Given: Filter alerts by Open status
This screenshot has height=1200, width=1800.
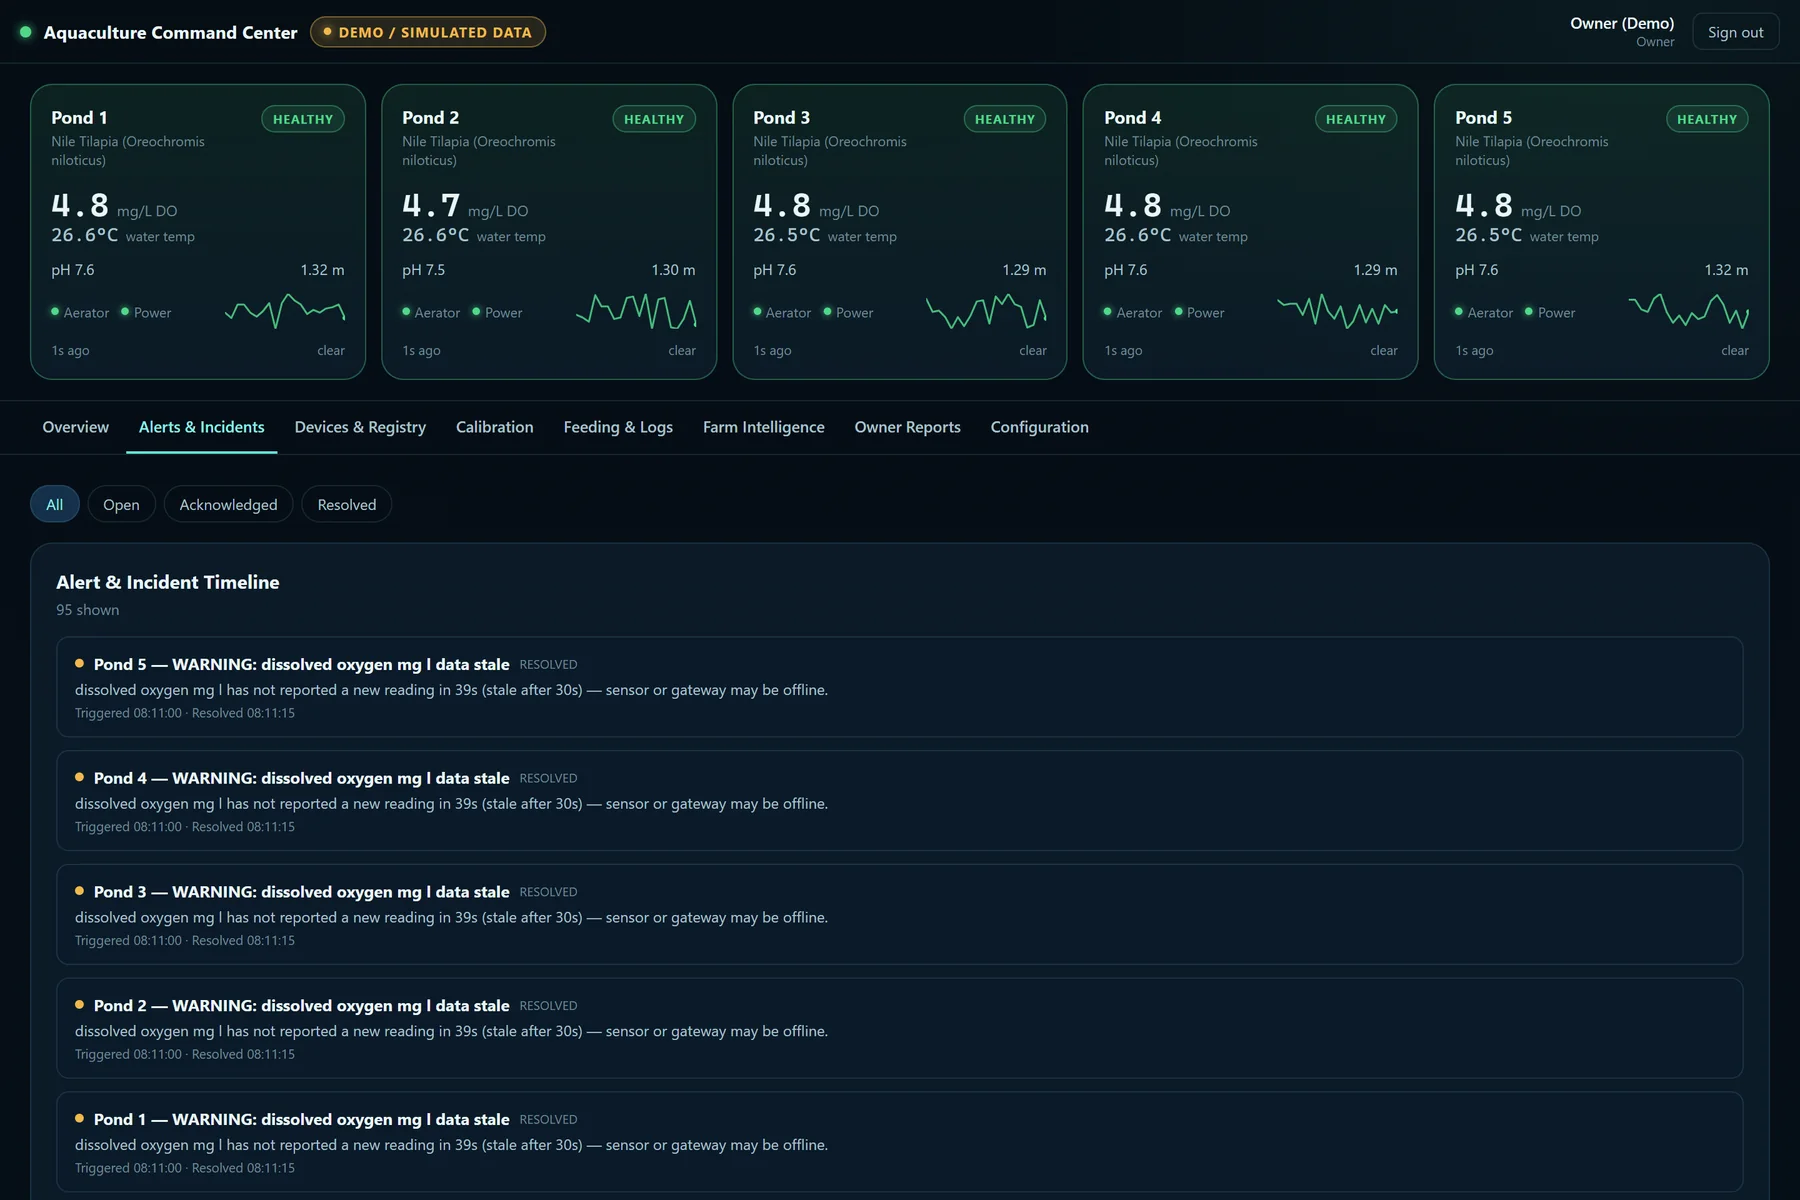Looking at the screenshot, I should pyautogui.click(x=121, y=504).
